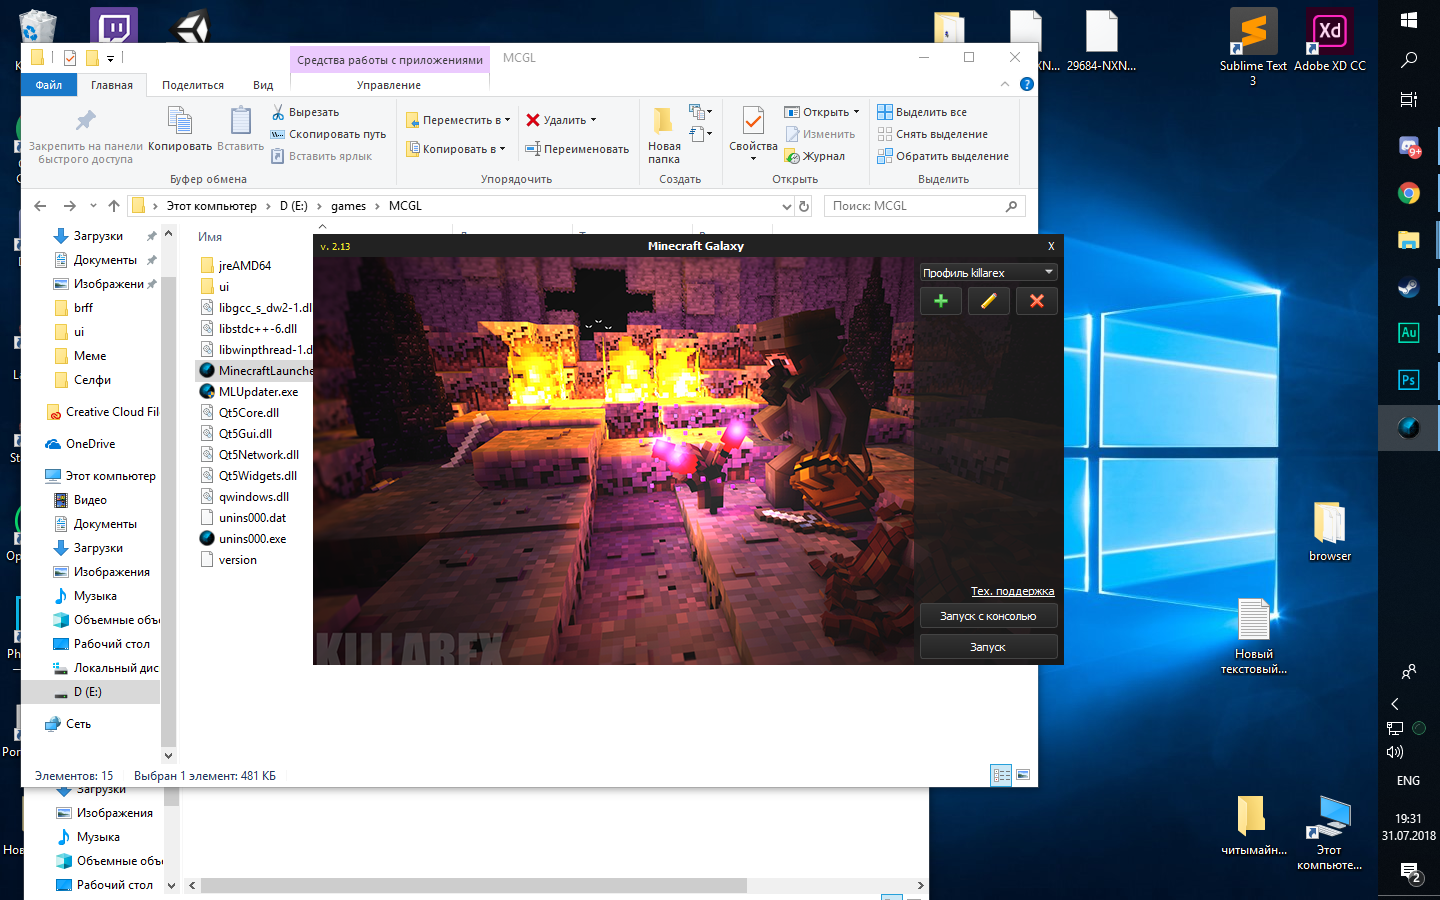1440x900 pixels.
Task: Switch to the Главная ribbon tab
Action: [112, 85]
